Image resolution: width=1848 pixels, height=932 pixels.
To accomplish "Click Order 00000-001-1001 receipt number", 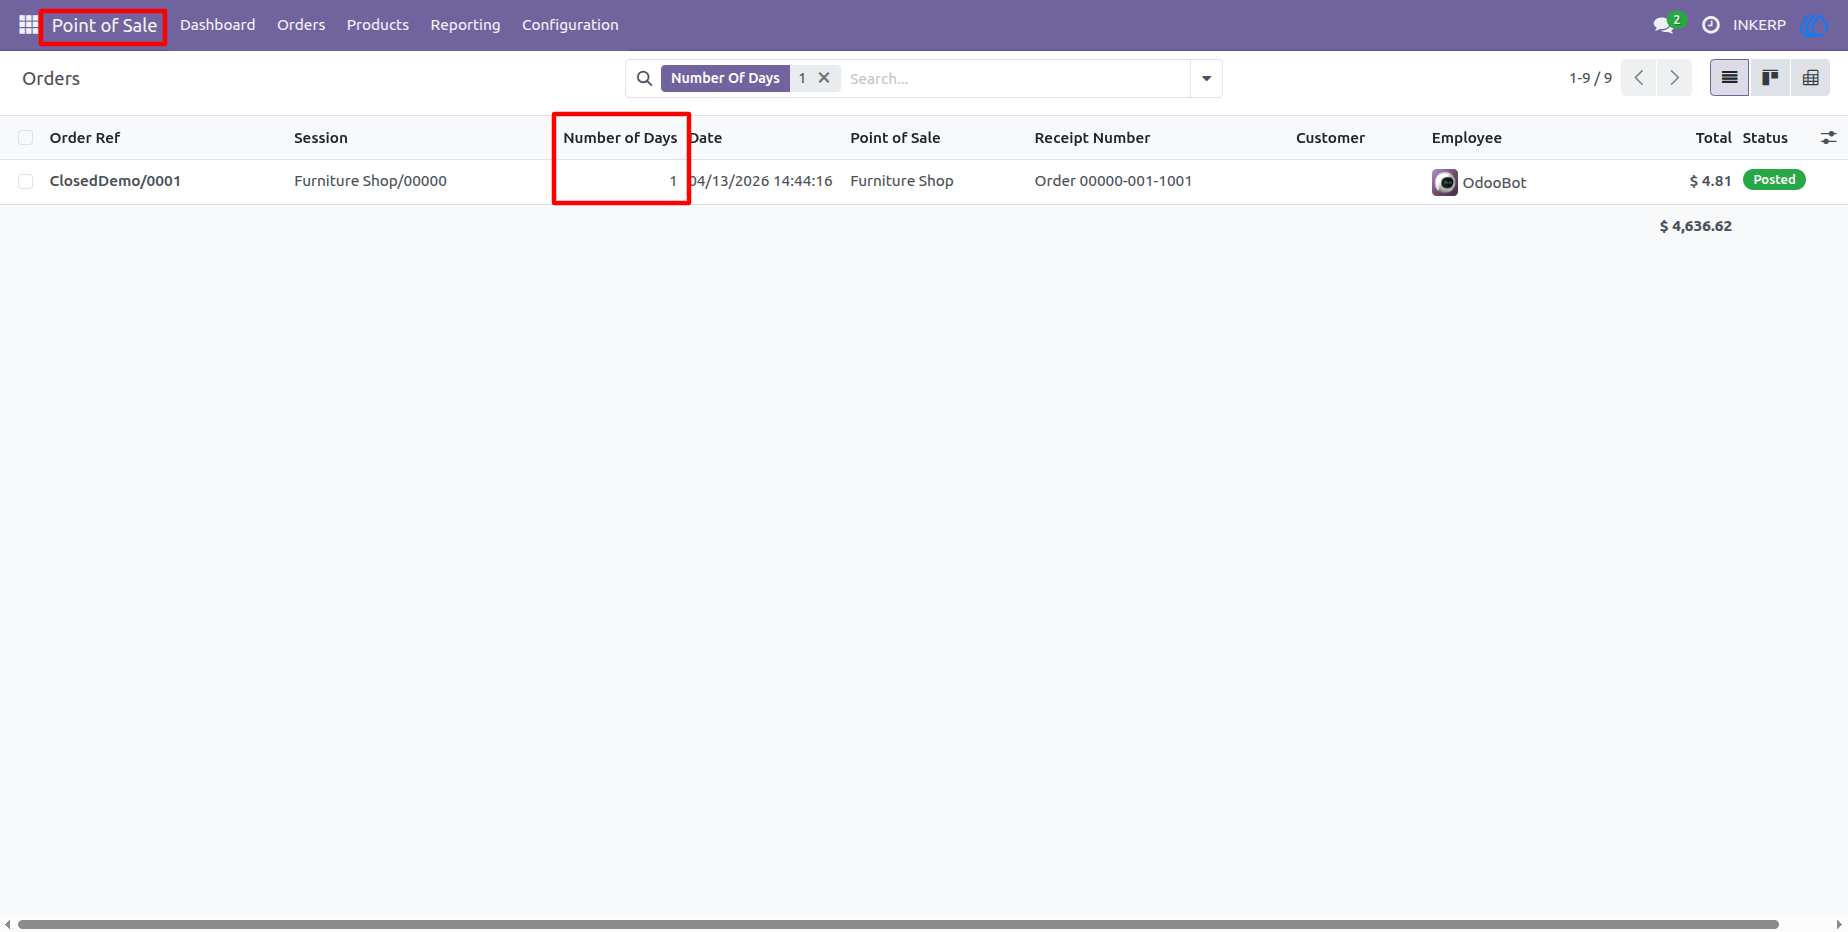I will [1113, 181].
